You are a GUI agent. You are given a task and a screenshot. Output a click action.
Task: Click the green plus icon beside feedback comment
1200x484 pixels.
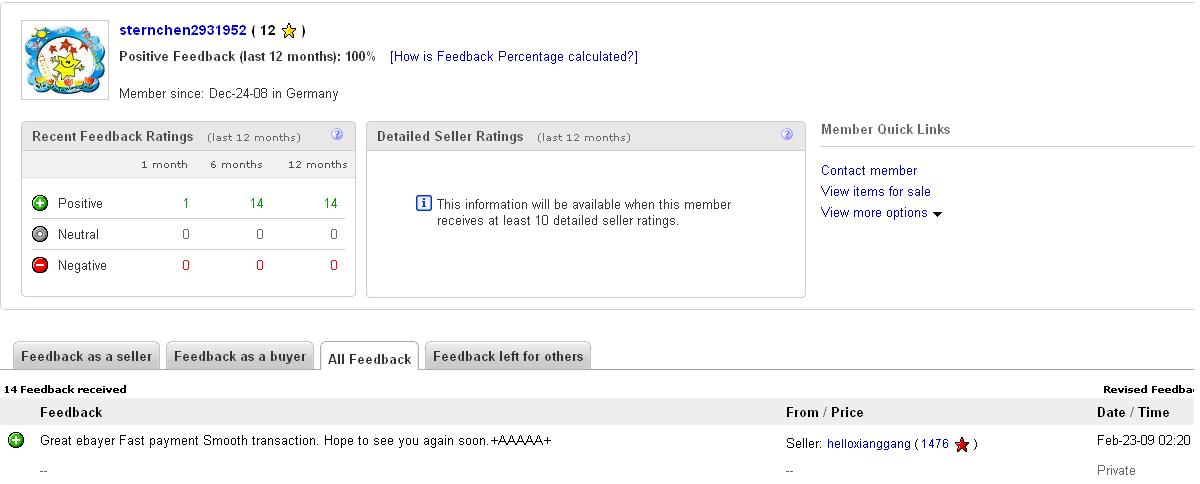click(x=16, y=440)
